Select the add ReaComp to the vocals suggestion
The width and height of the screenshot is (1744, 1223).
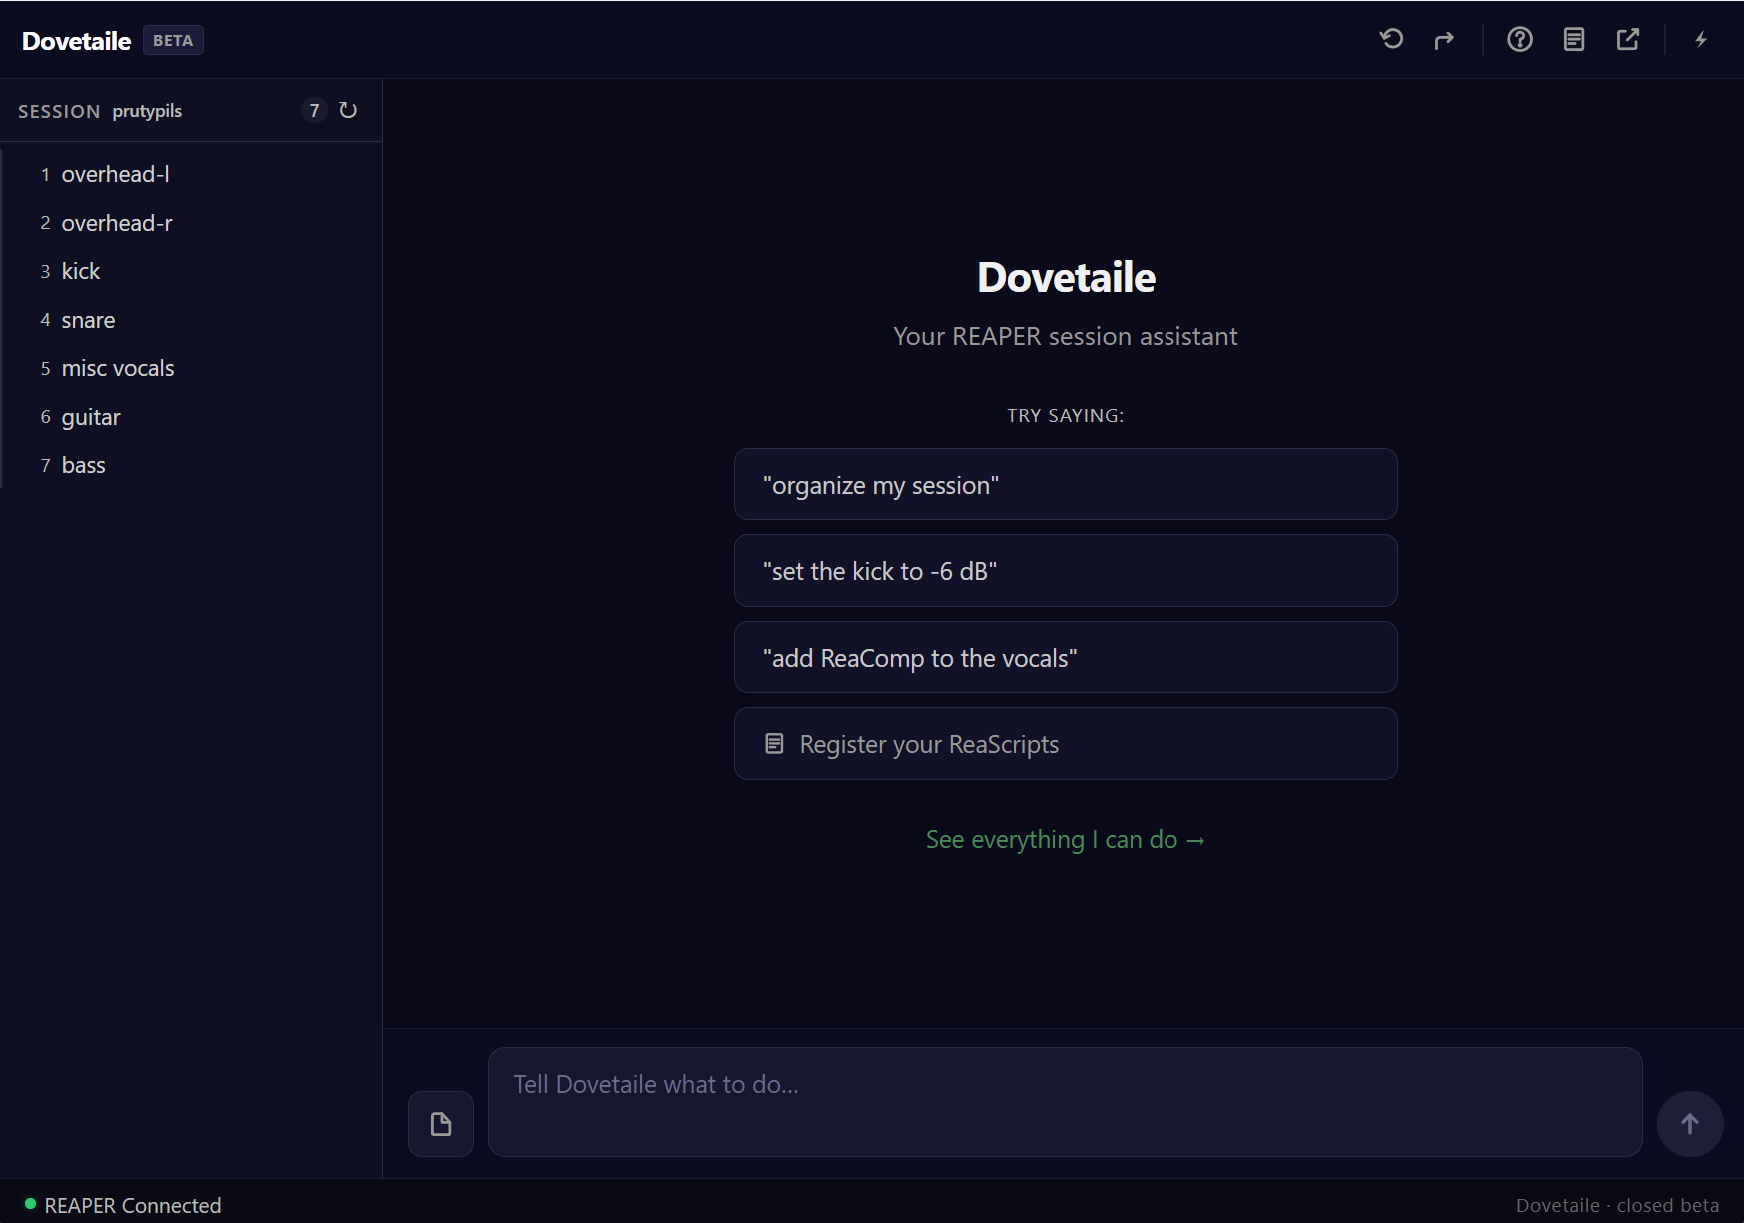[1065, 657]
